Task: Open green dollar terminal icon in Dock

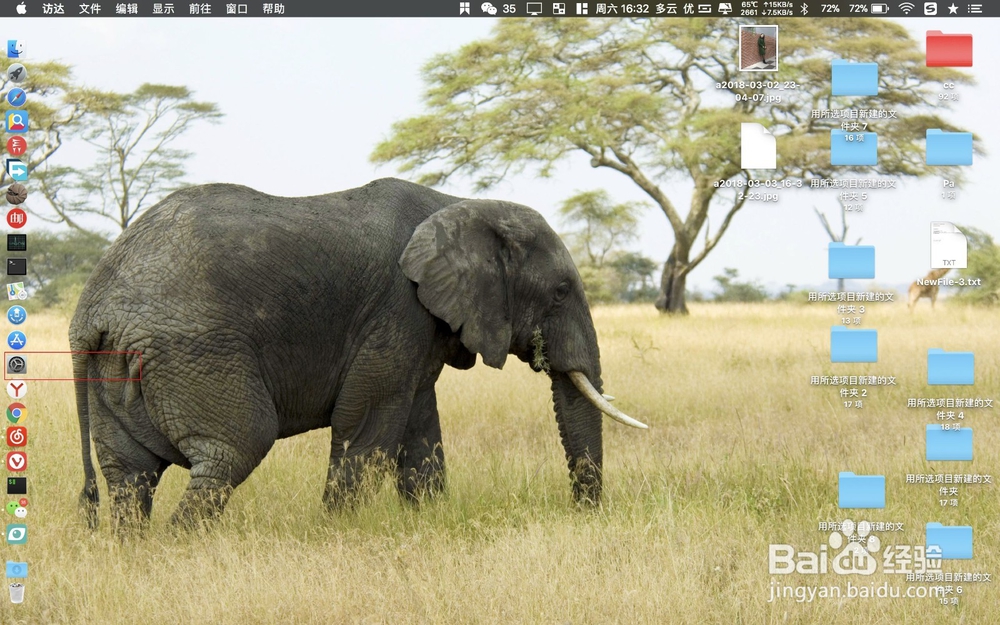Action: [16, 485]
